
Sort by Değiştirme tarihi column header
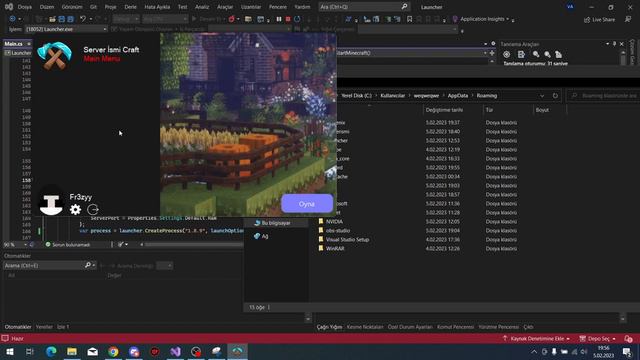click(444, 110)
